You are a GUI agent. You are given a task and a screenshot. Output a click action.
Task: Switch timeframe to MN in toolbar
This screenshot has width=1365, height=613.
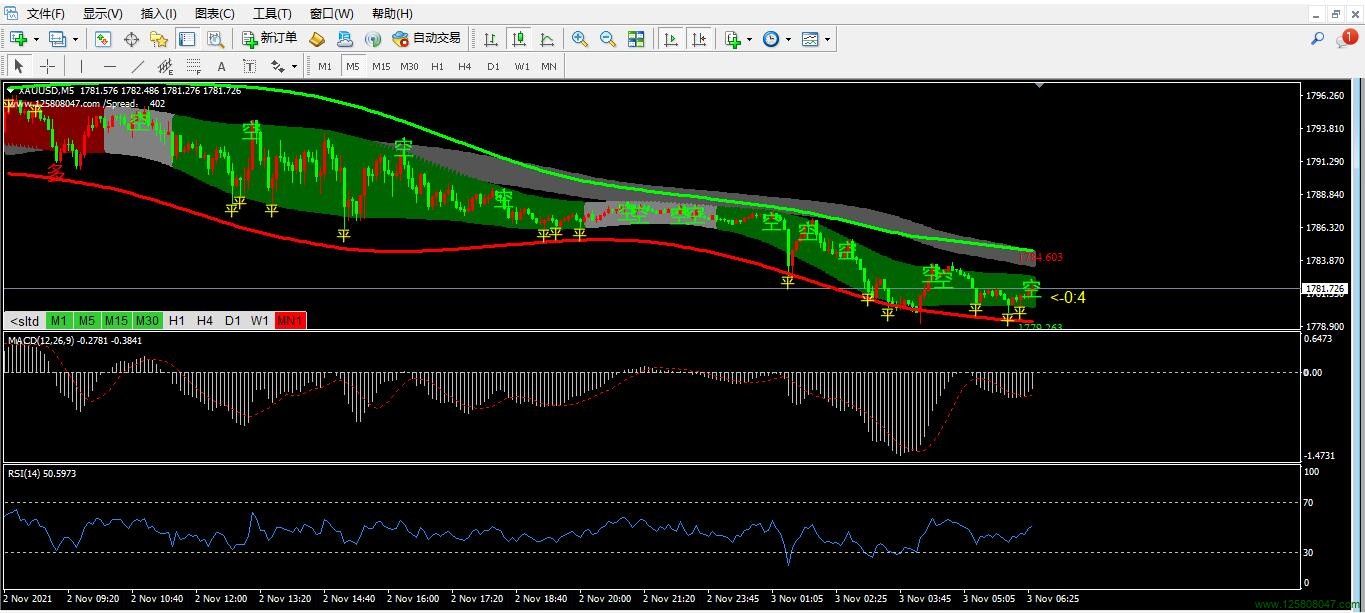click(549, 66)
